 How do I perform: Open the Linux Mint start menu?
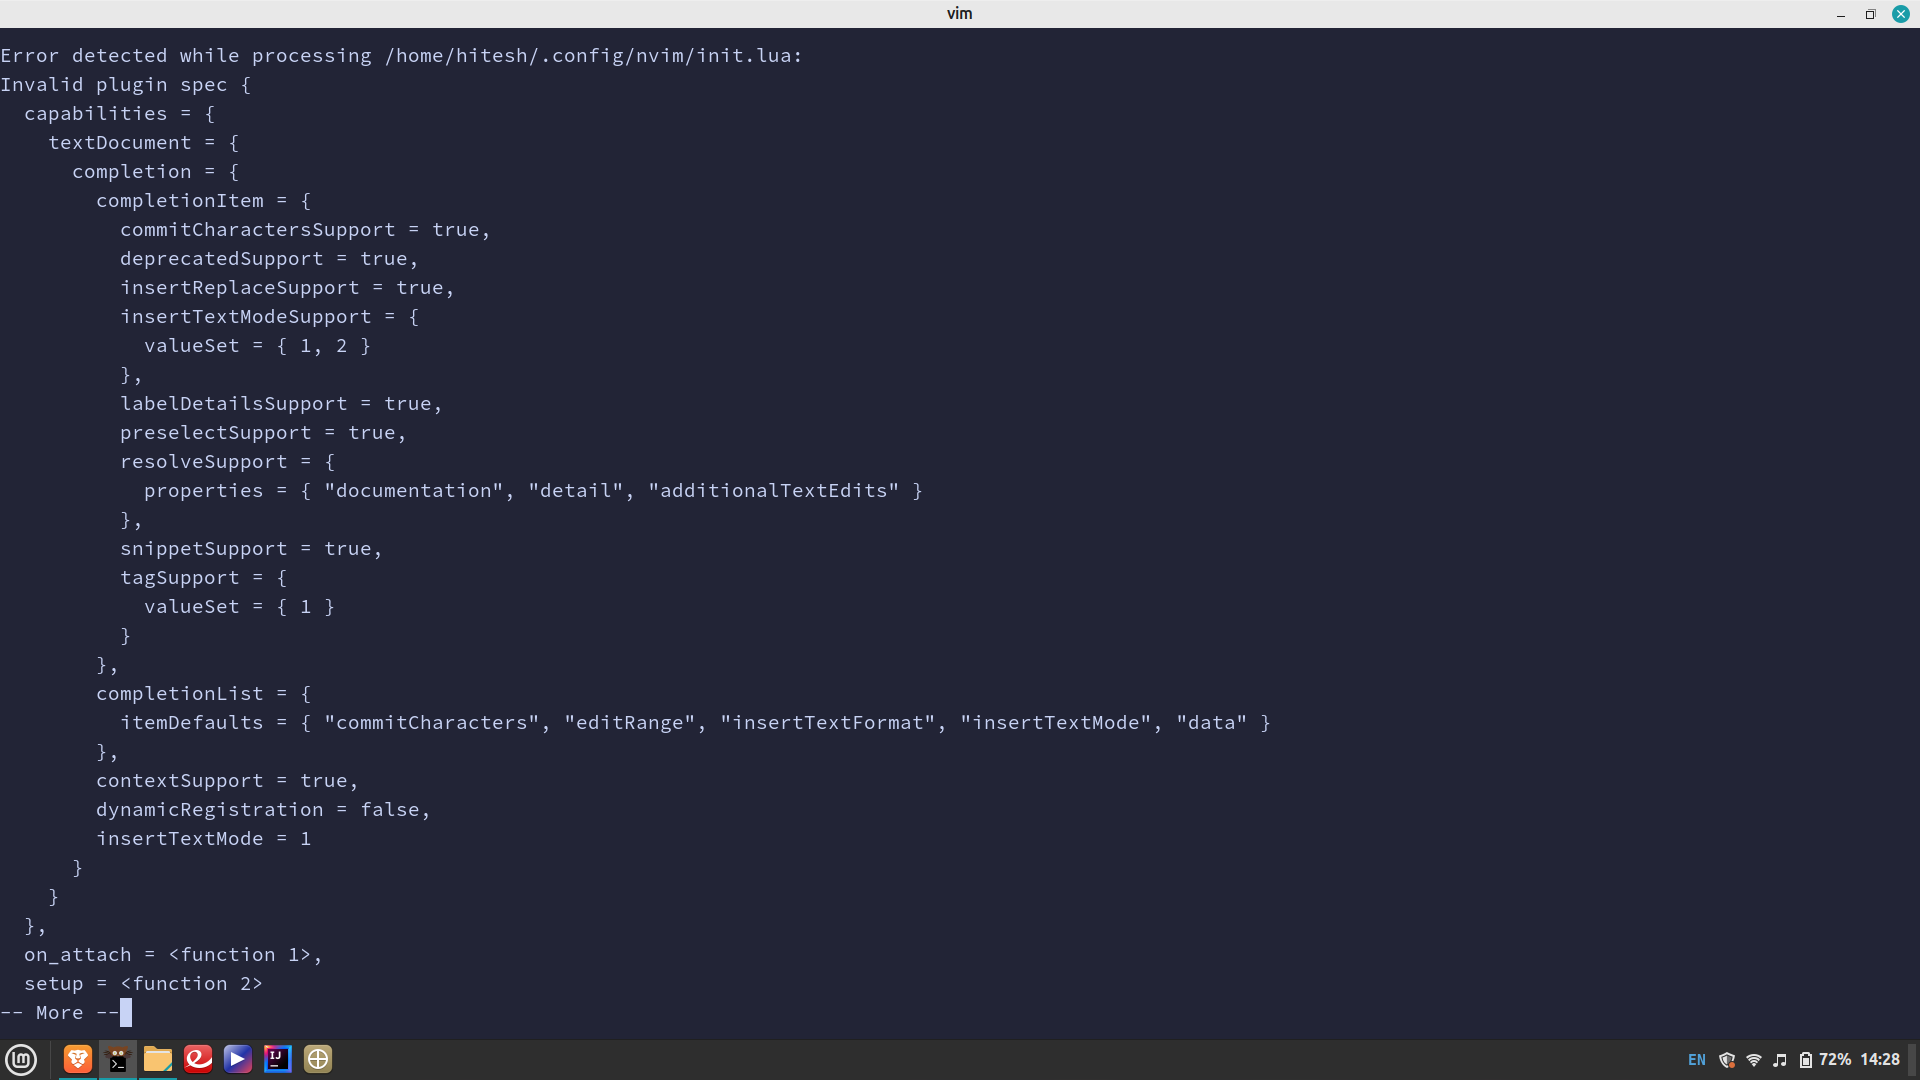click(x=21, y=1059)
